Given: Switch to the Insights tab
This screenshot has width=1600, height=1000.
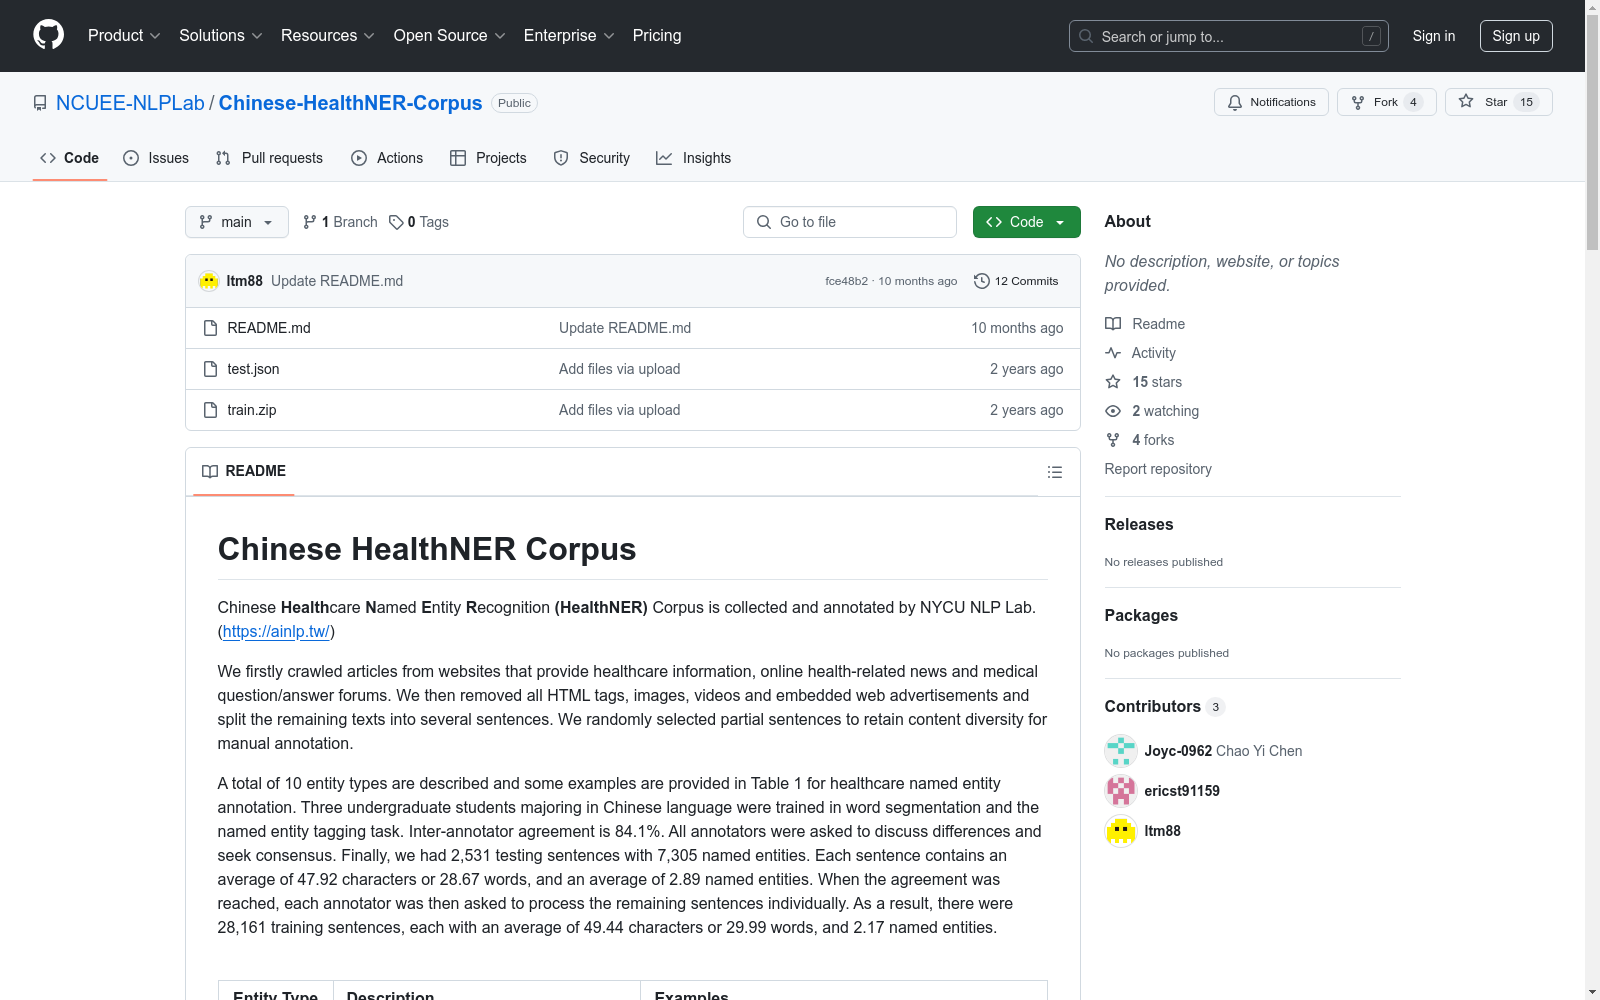Looking at the screenshot, I should [694, 158].
